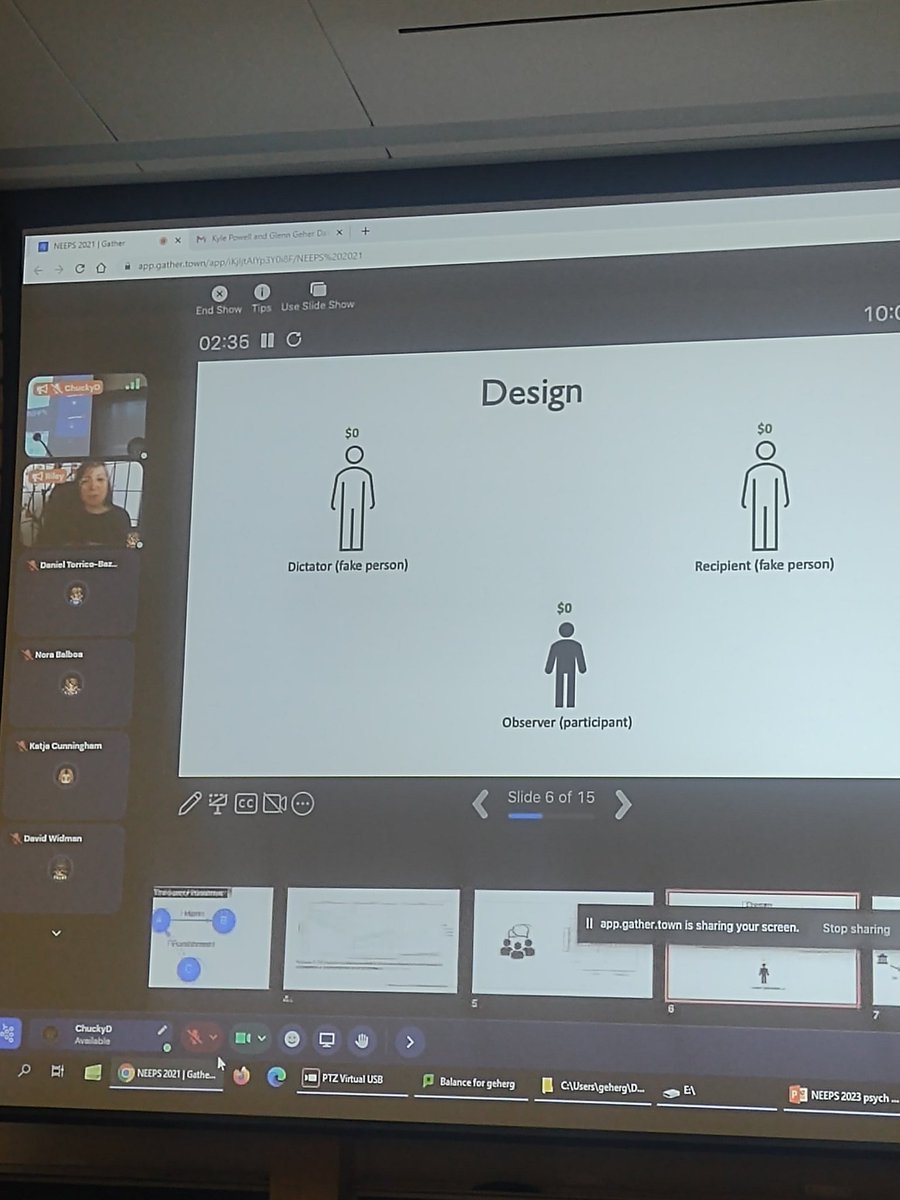Open presenter Tips
900x1200 pixels.
(x=261, y=298)
